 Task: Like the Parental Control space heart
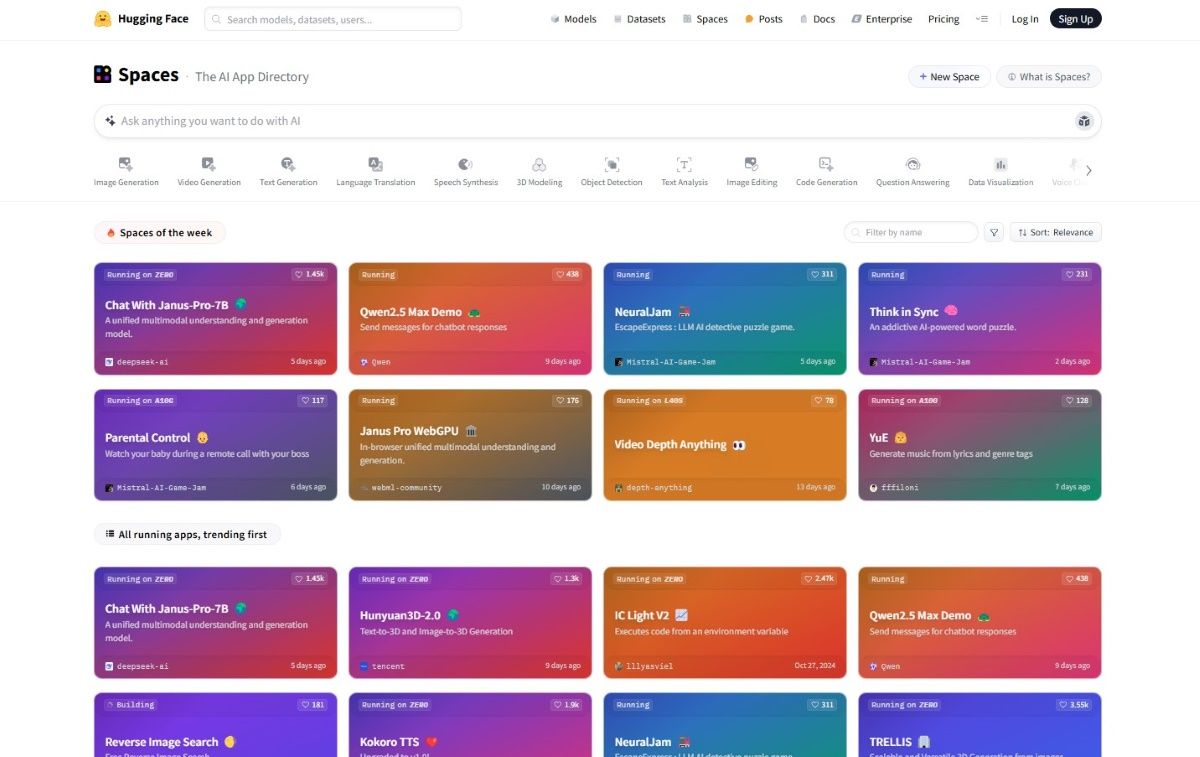[x=311, y=400]
